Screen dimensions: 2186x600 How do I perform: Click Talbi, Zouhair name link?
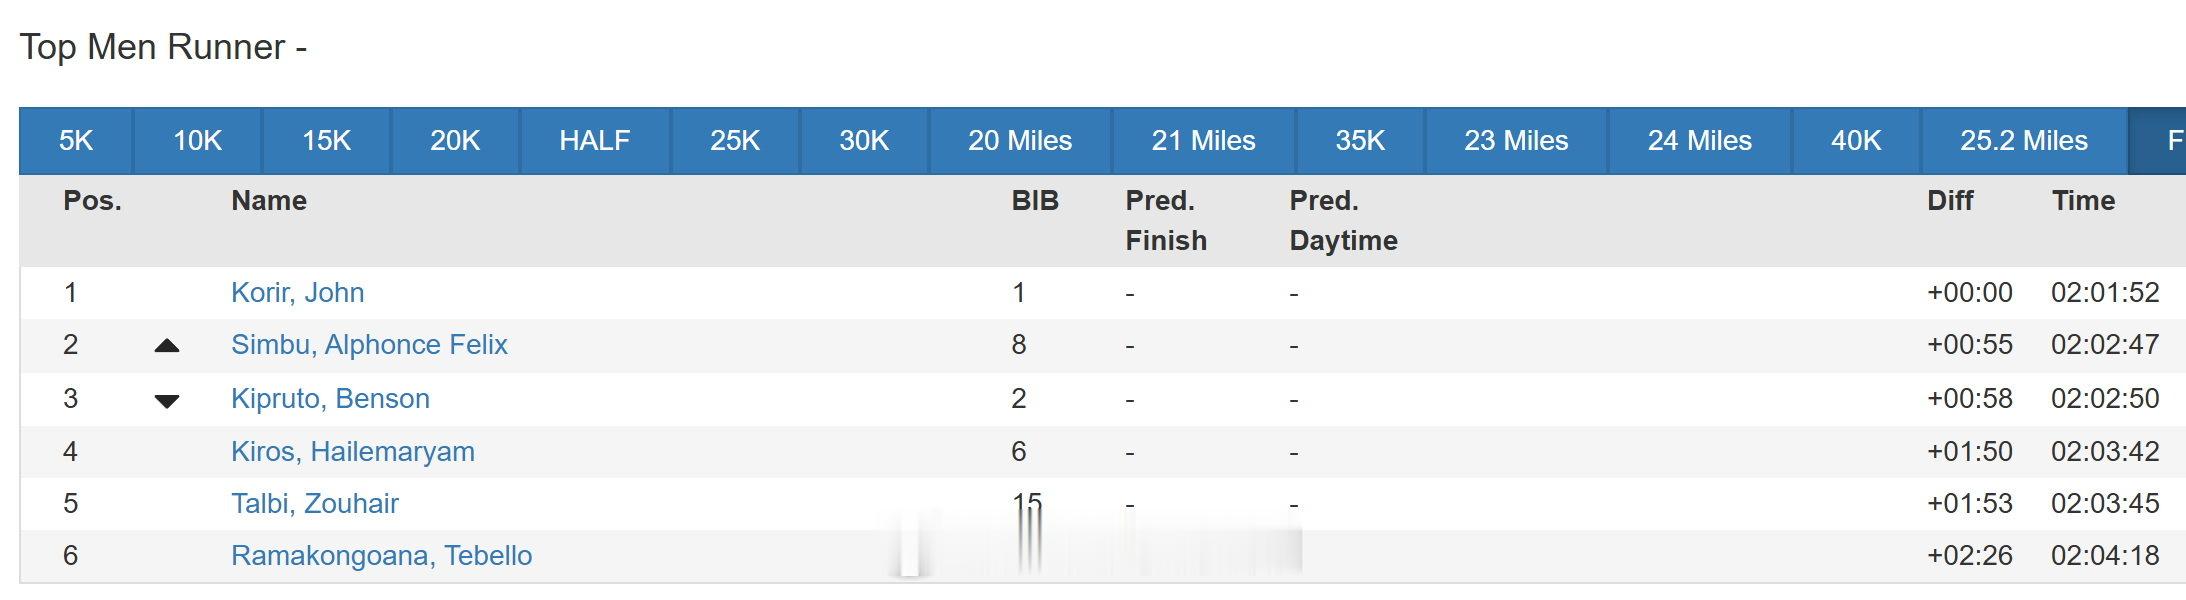(x=314, y=504)
